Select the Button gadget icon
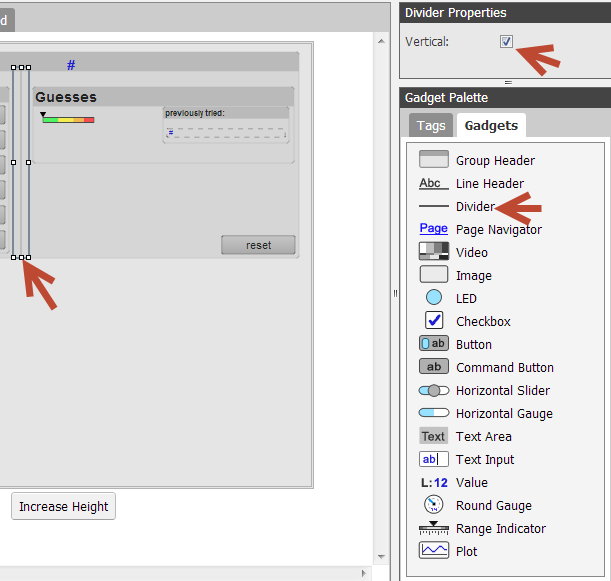The height and width of the screenshot is (581, 611). pyautogui.click(x=434, y=343)
